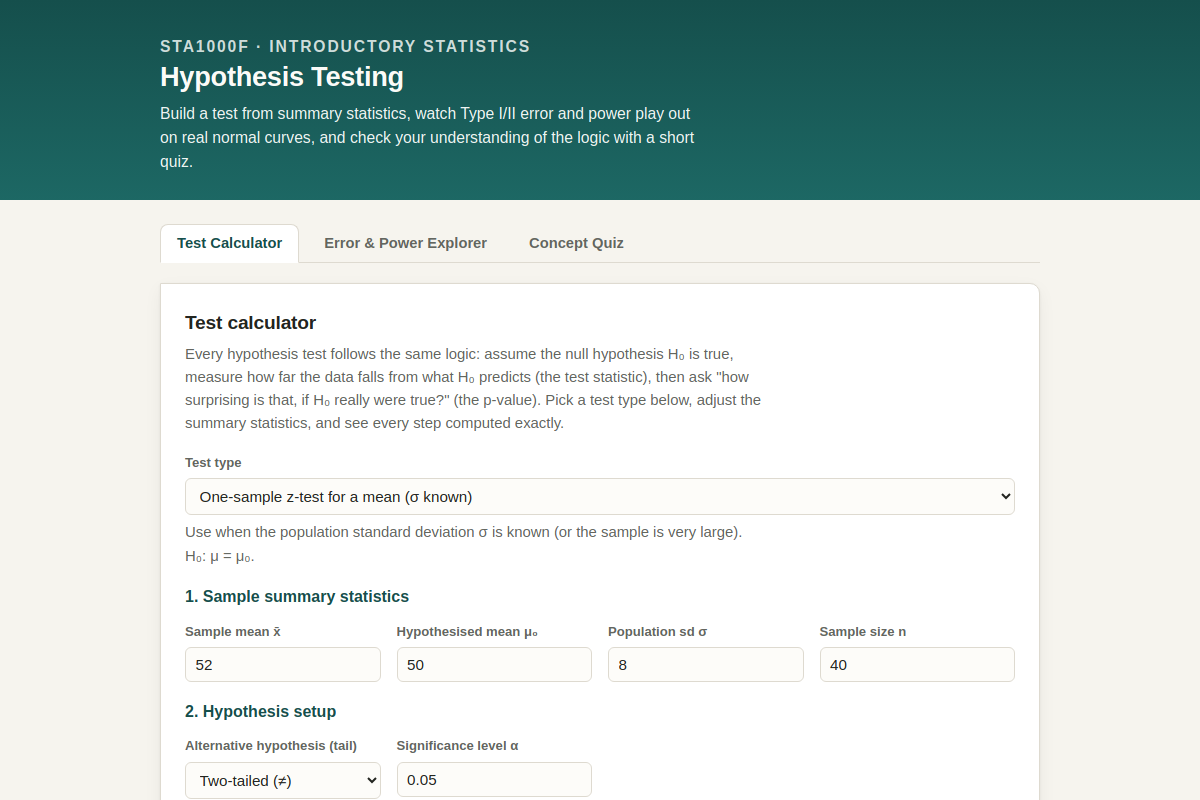Click the 'Hypothesised mean μ₀' label
1200x800 pixels.
[467, 631]
